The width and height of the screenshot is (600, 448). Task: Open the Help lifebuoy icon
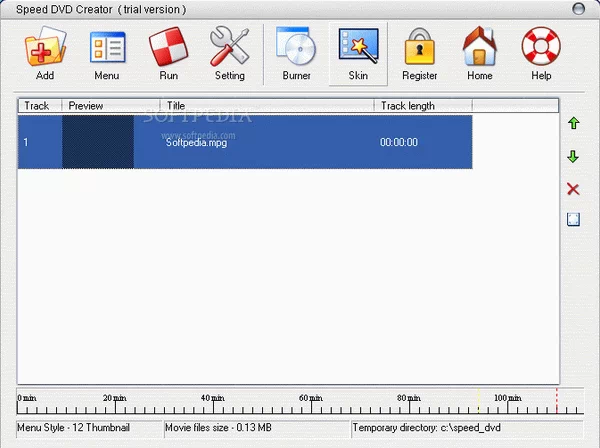click(x=541, y=46)
